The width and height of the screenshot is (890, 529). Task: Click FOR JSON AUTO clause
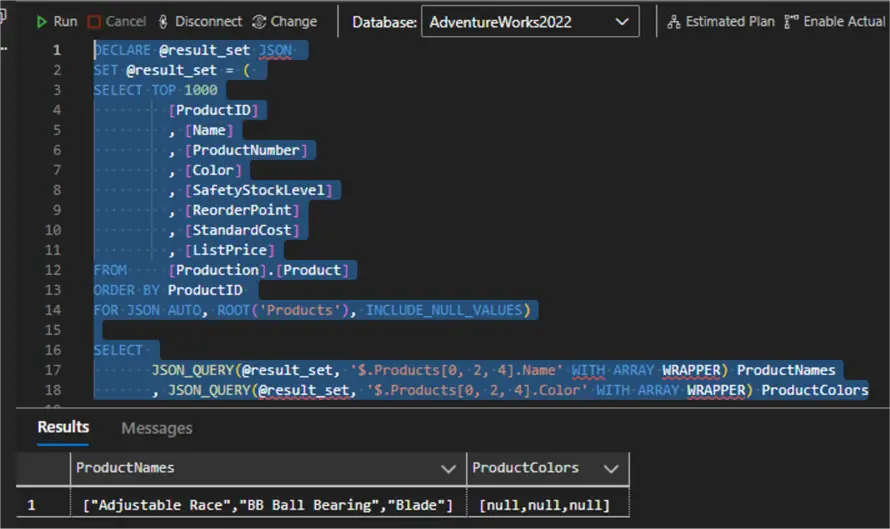coord(148,310)
